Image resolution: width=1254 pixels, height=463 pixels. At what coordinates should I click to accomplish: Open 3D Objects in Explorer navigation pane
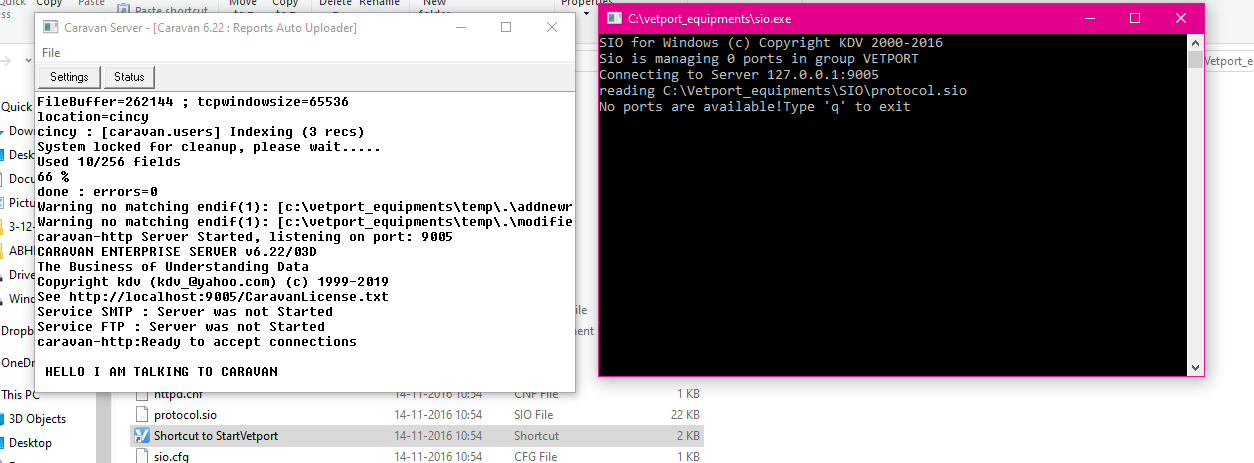[x=38, y=419]
